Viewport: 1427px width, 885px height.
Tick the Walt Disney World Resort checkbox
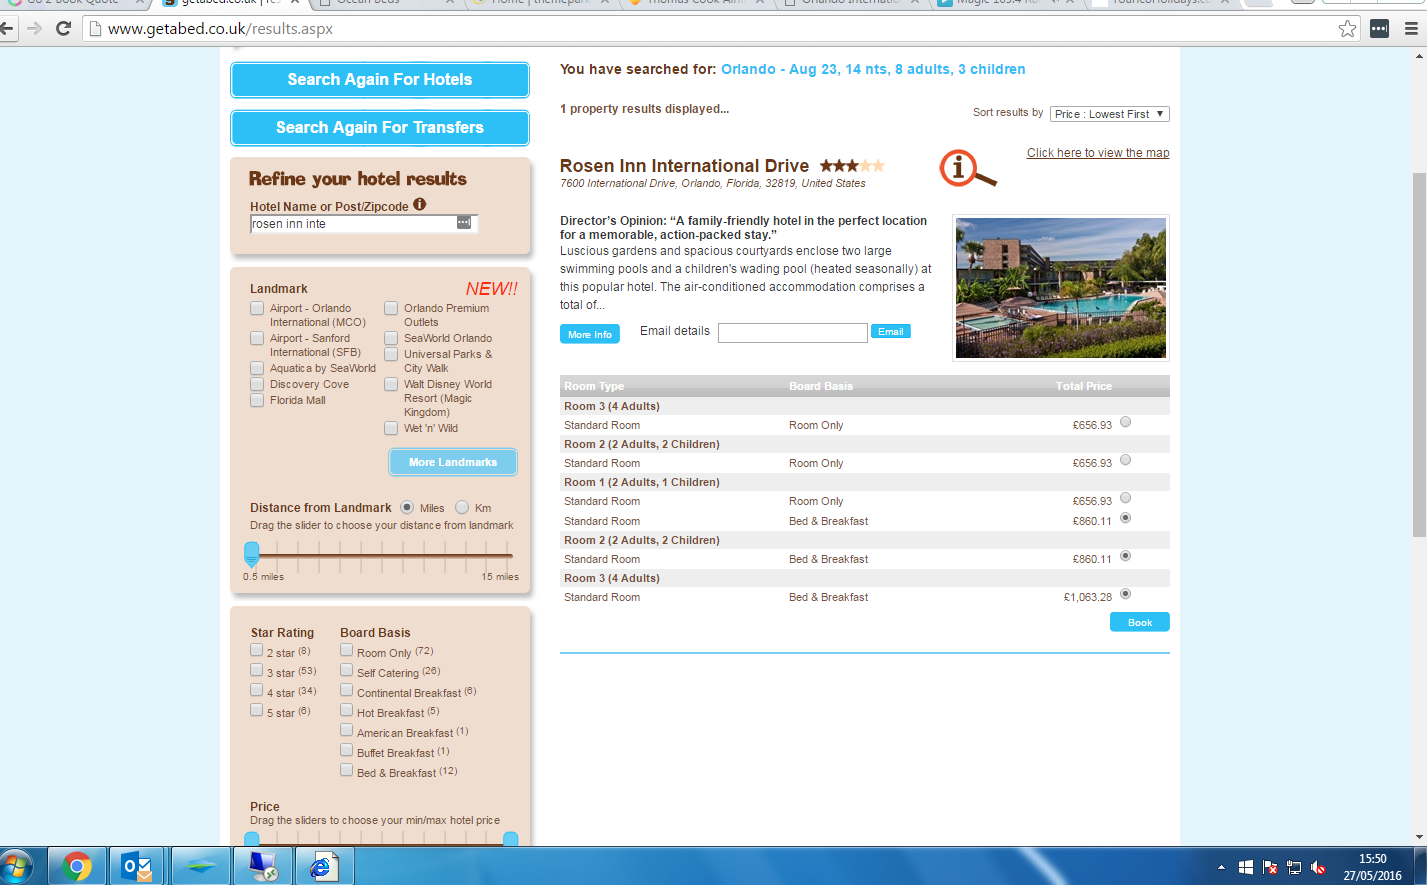[x=391, y=384]
